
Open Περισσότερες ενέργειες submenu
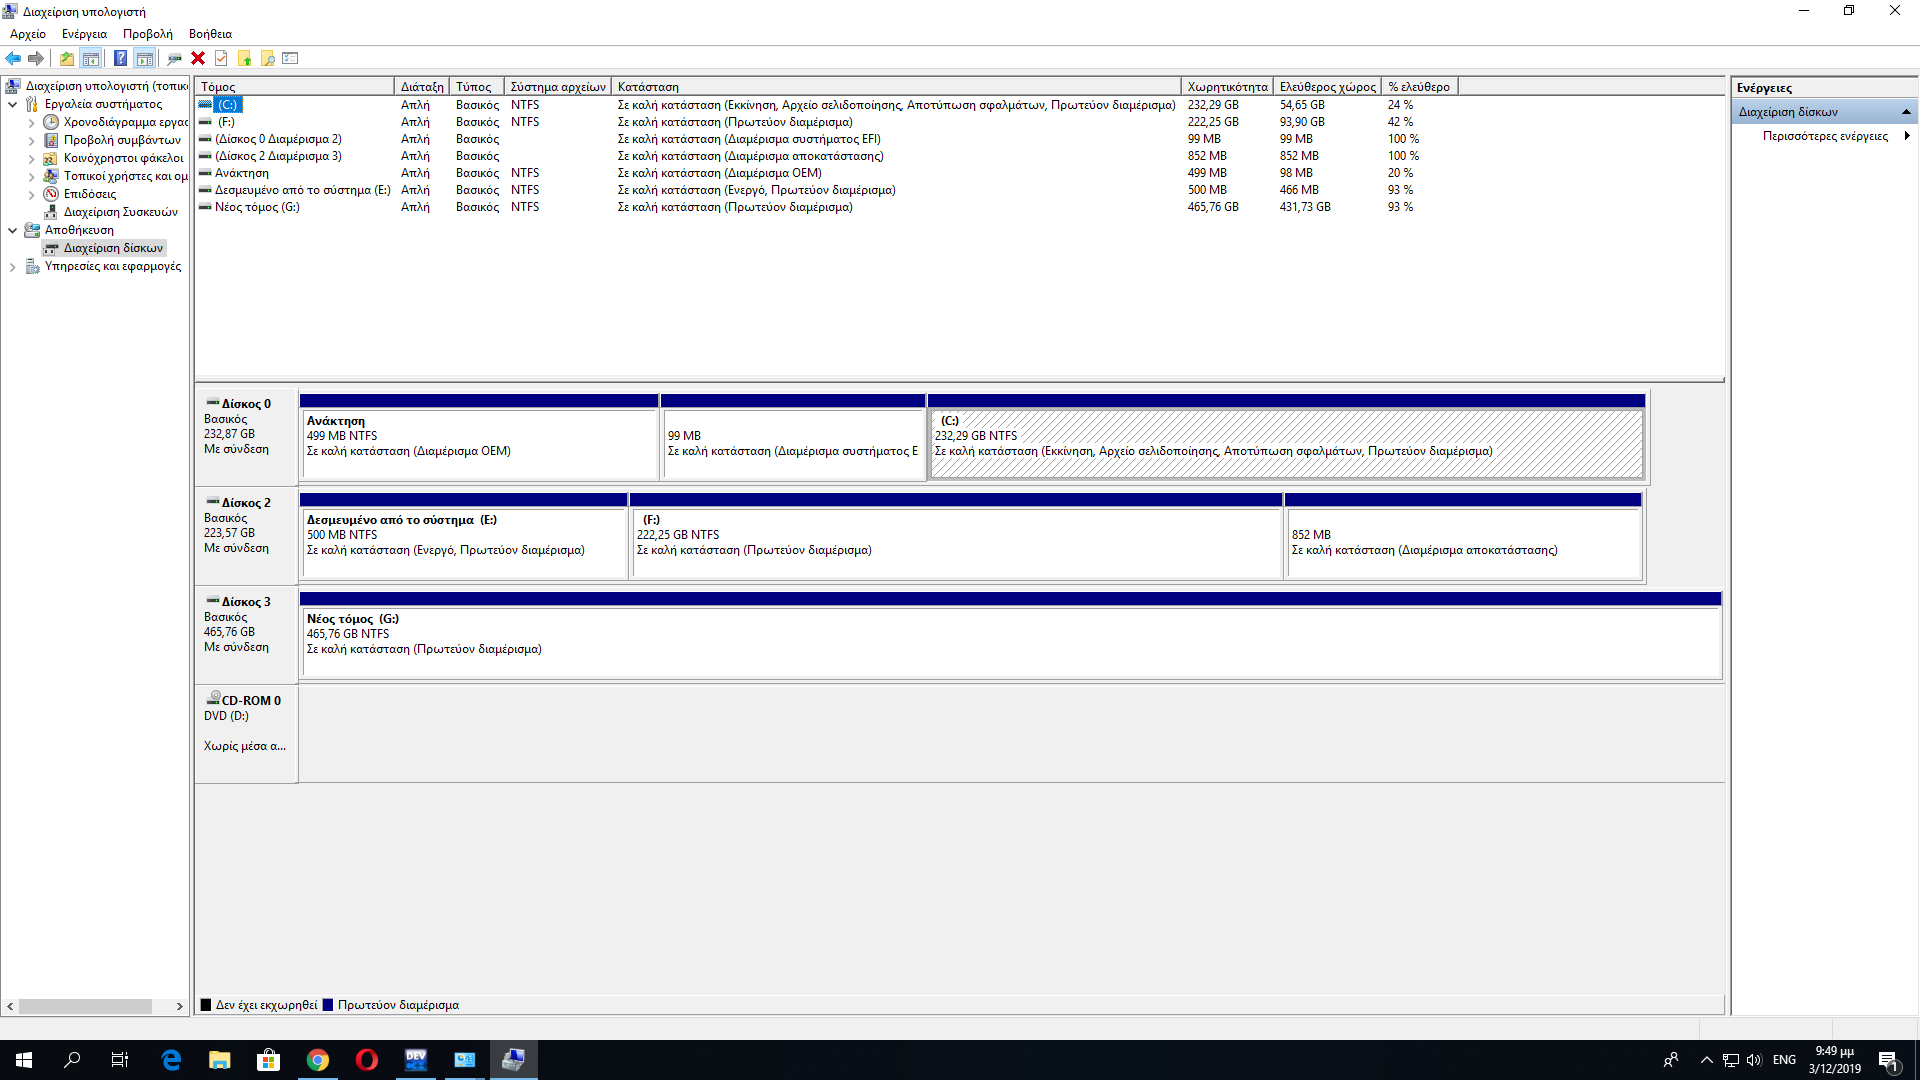coord(1826,136)
